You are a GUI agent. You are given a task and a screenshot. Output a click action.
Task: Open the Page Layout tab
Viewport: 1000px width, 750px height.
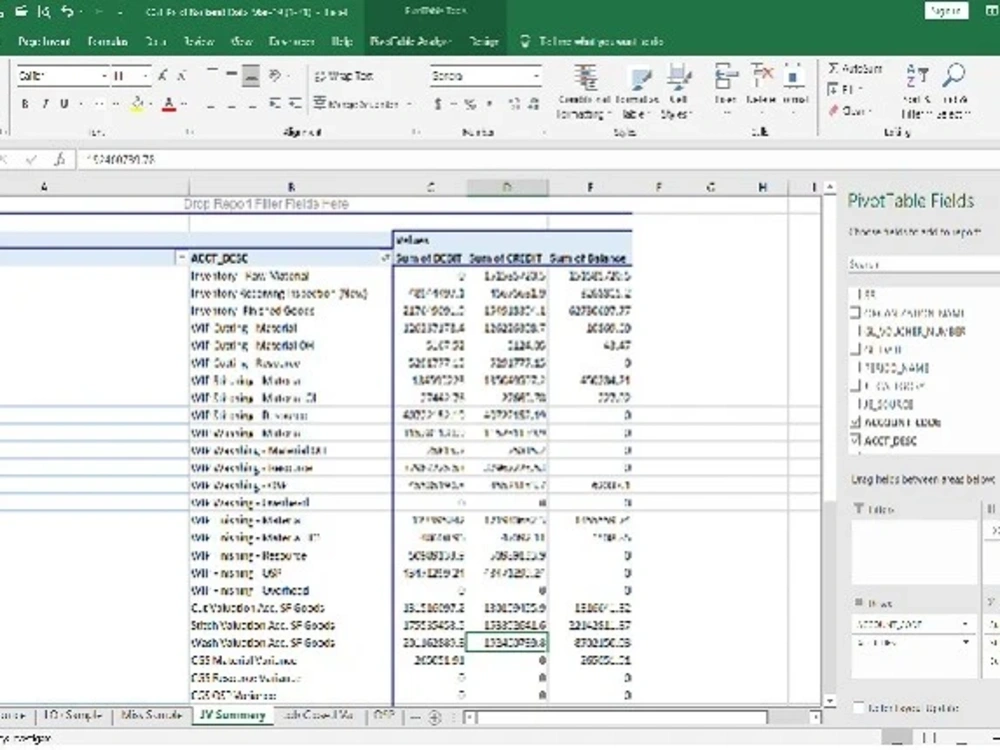[44, 41]
